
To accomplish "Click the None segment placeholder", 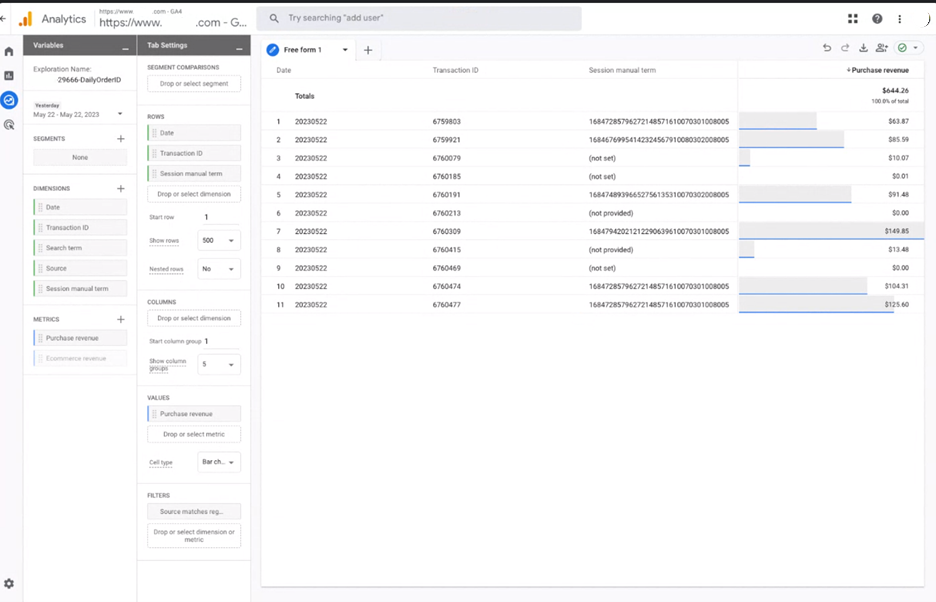I will tap(80, 158).
